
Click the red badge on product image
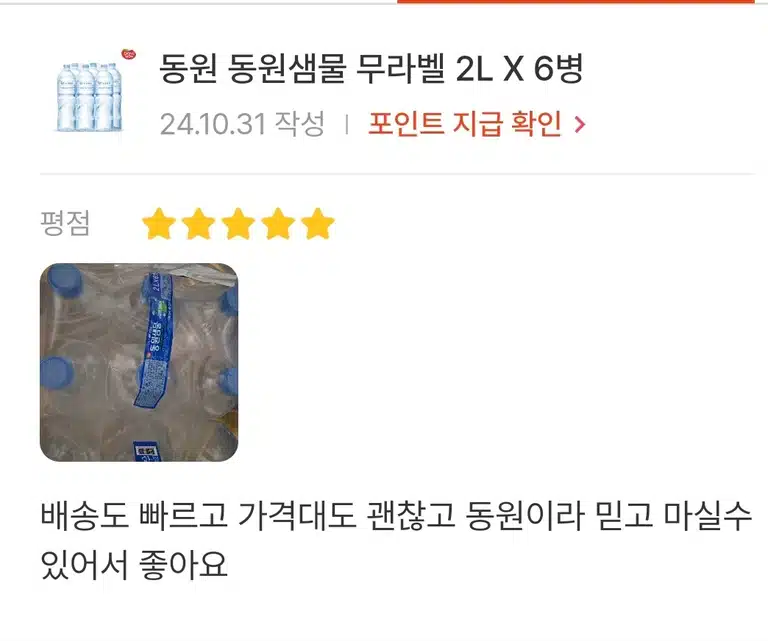pyautogui.click(x=128, y=54)
